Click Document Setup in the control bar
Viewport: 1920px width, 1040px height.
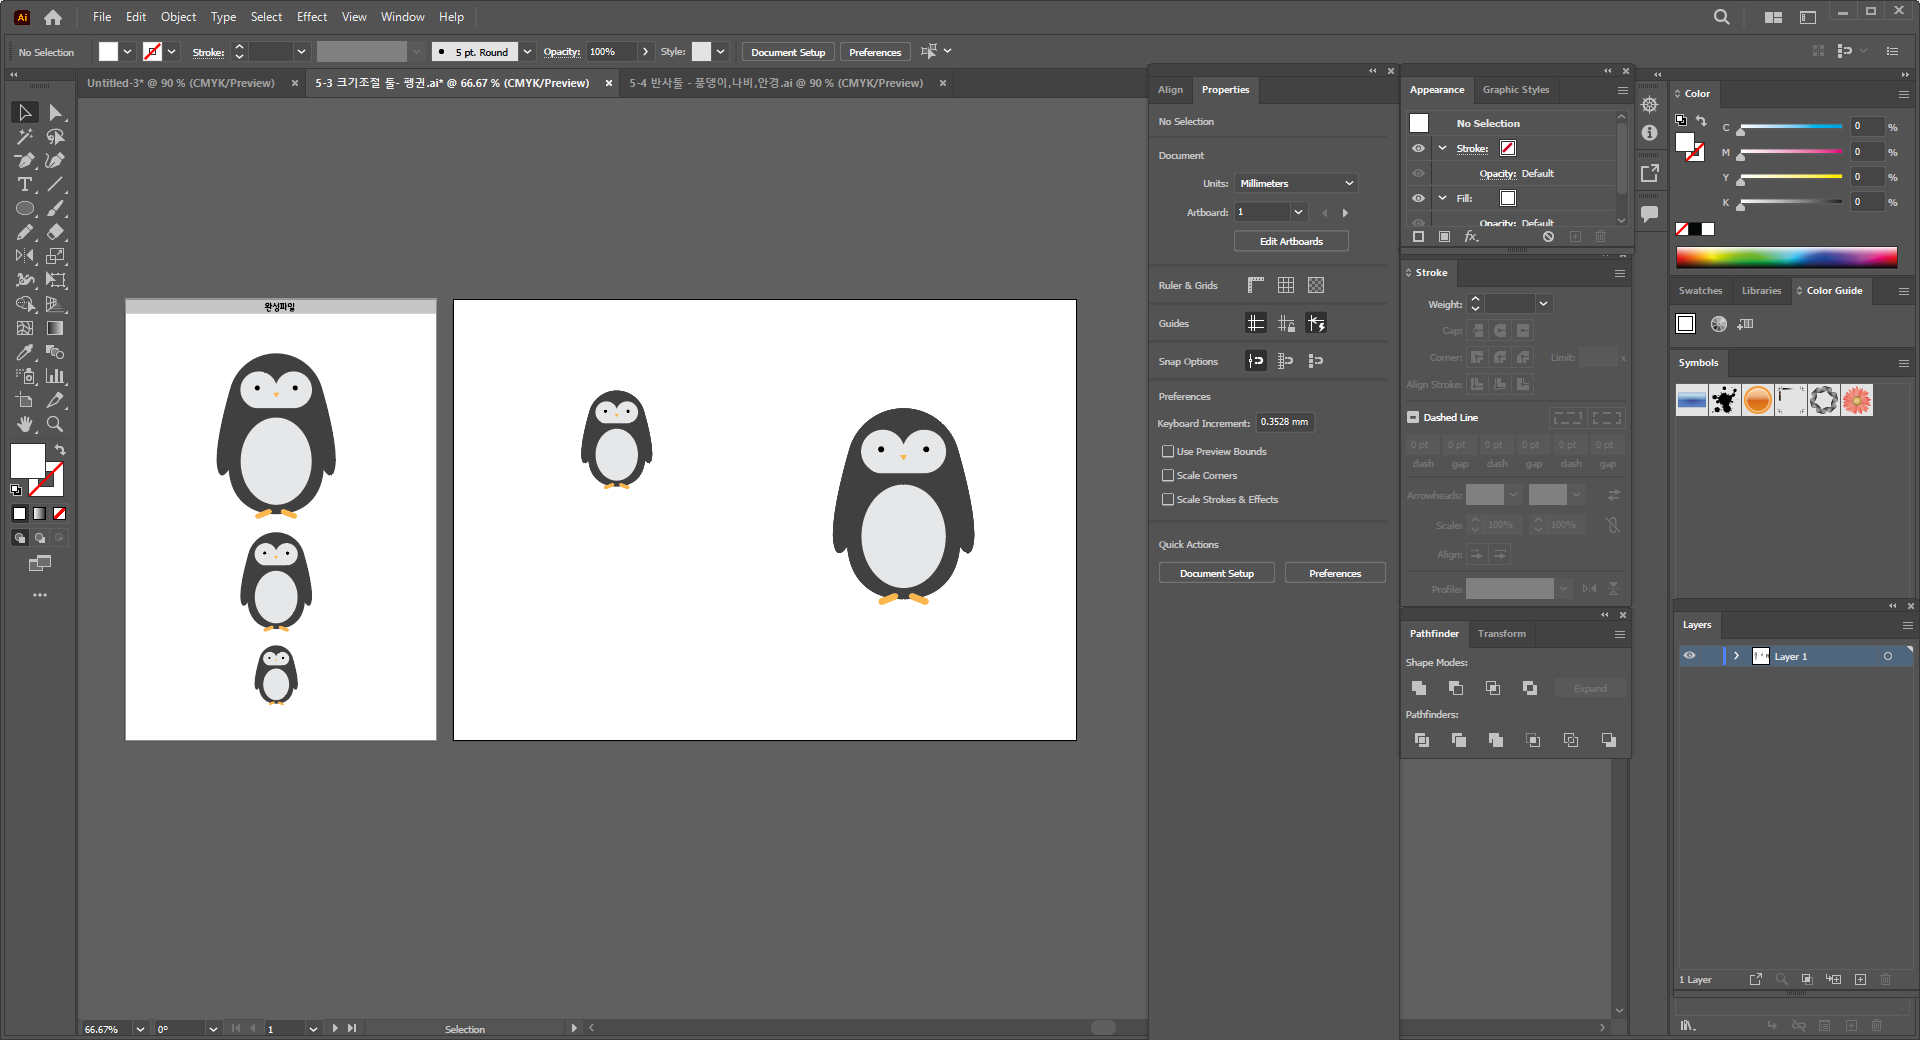788,52
